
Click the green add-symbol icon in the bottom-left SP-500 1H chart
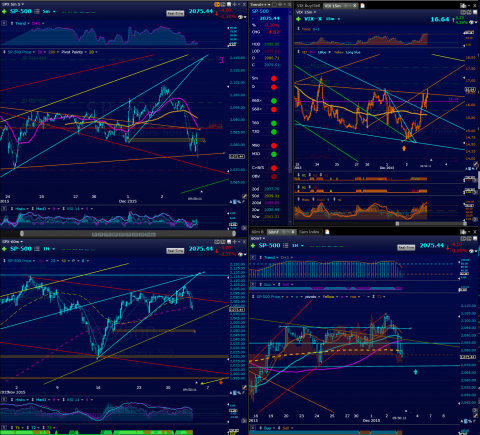[x=4, y=249]
